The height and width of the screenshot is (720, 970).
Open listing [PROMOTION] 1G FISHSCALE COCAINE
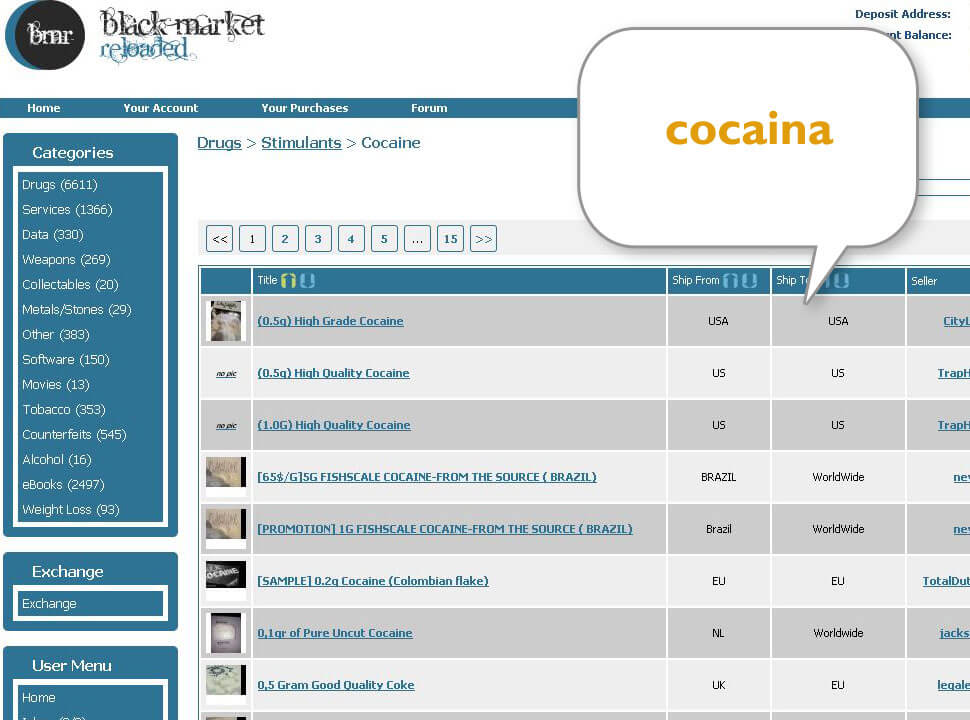tap(445, 529)
